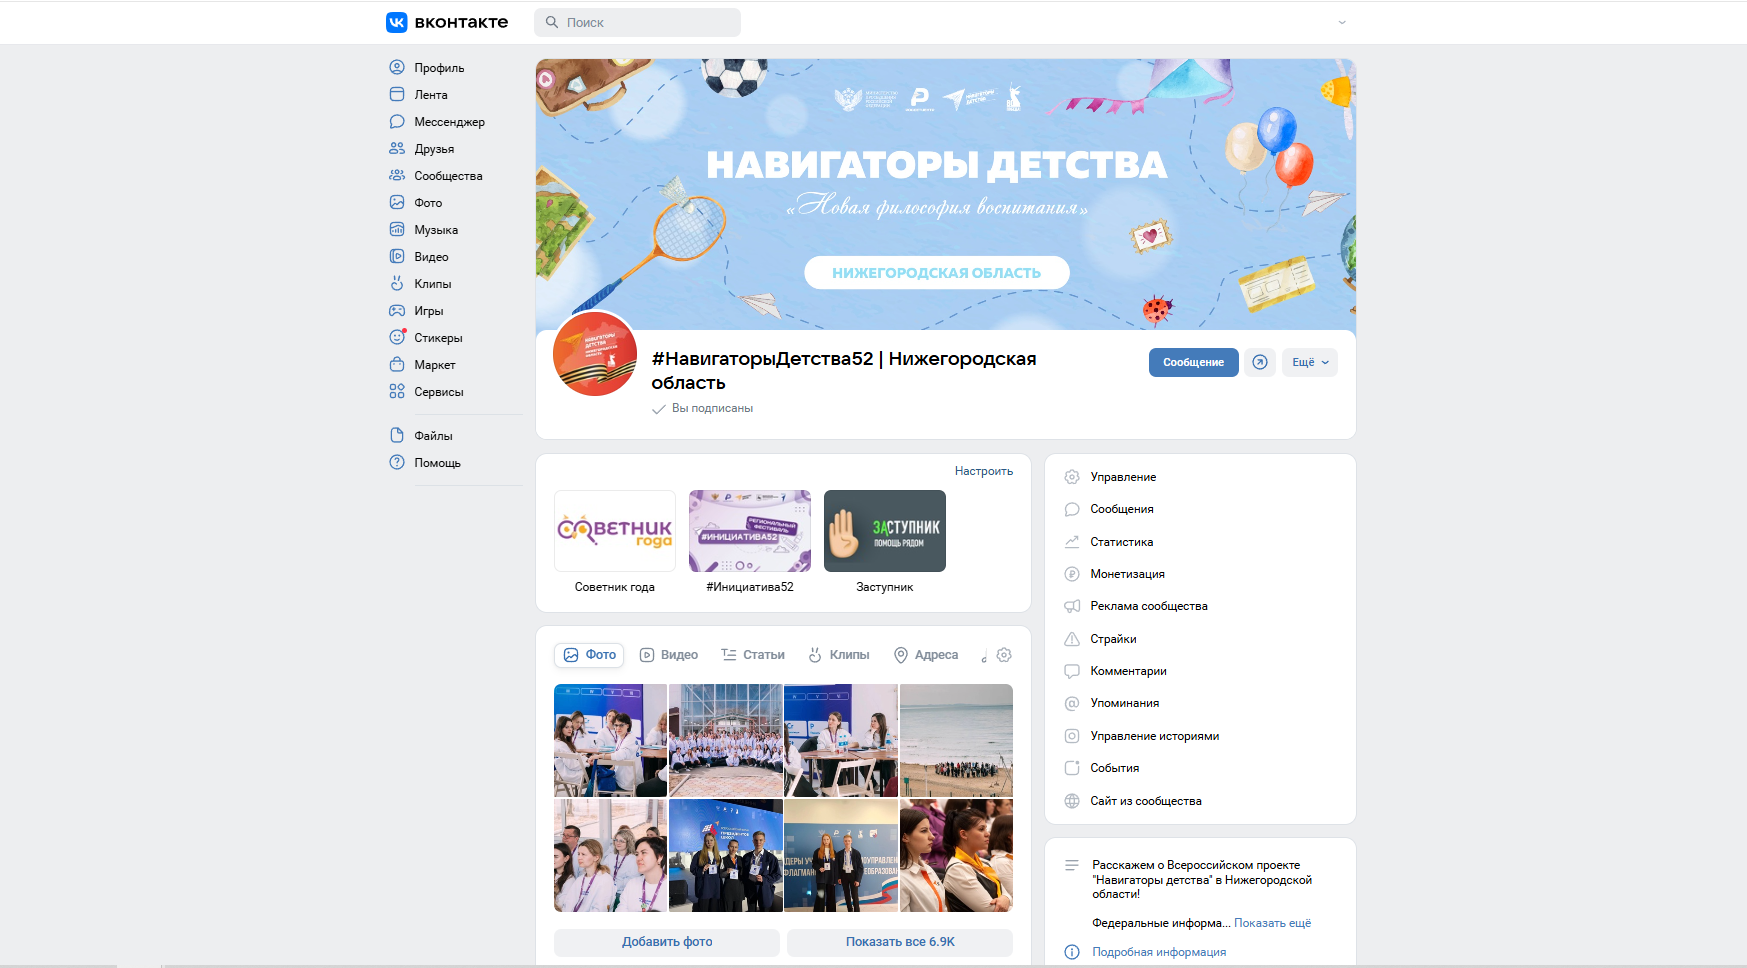Open the Маркет shopping bag icon

point(397,364)
